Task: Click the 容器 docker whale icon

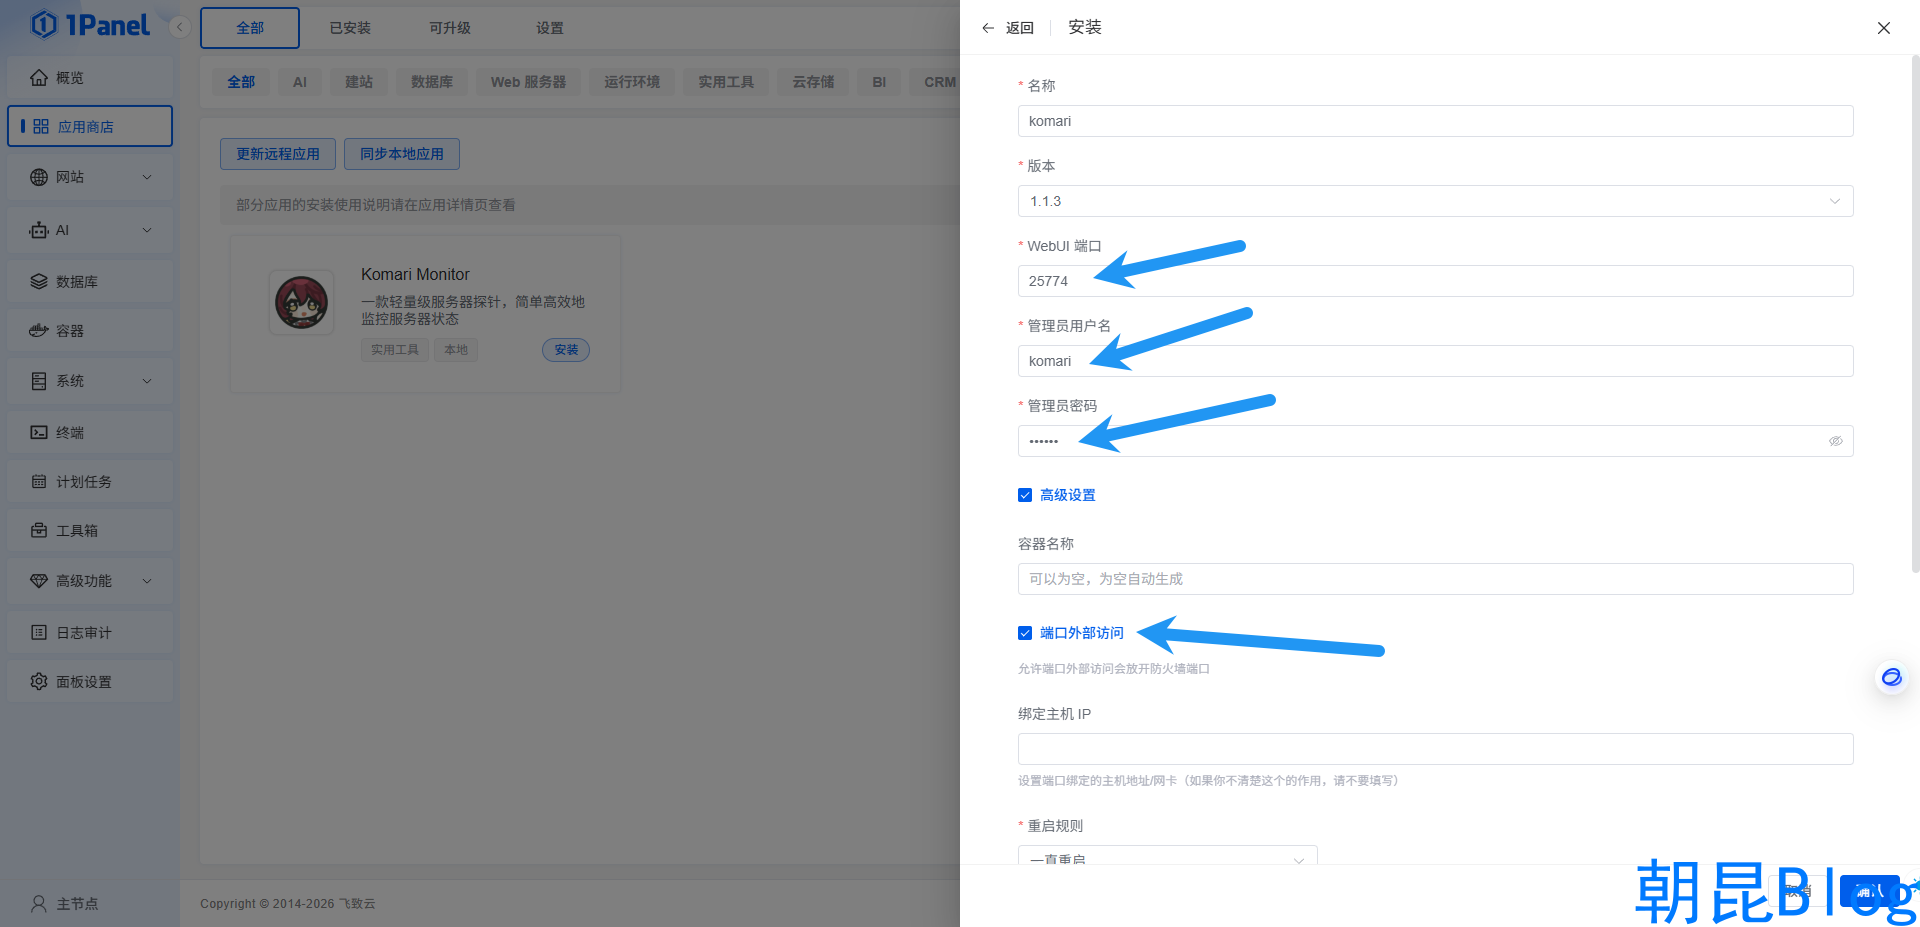Action: (x=39, y=331)
